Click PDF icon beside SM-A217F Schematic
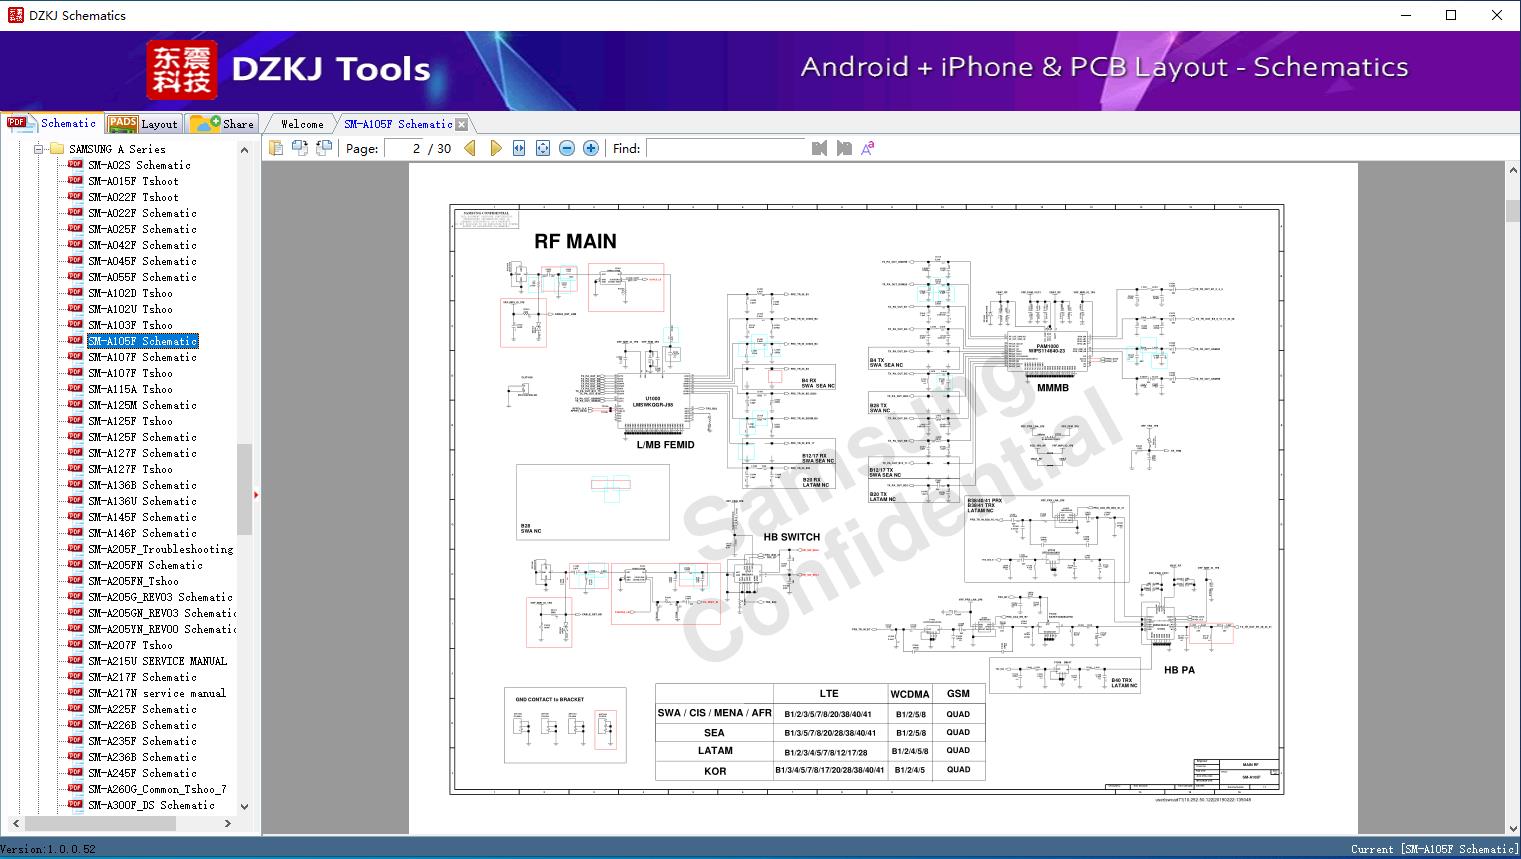The width and height of the screenshot is (1521, 859). (x=75, y=677)
